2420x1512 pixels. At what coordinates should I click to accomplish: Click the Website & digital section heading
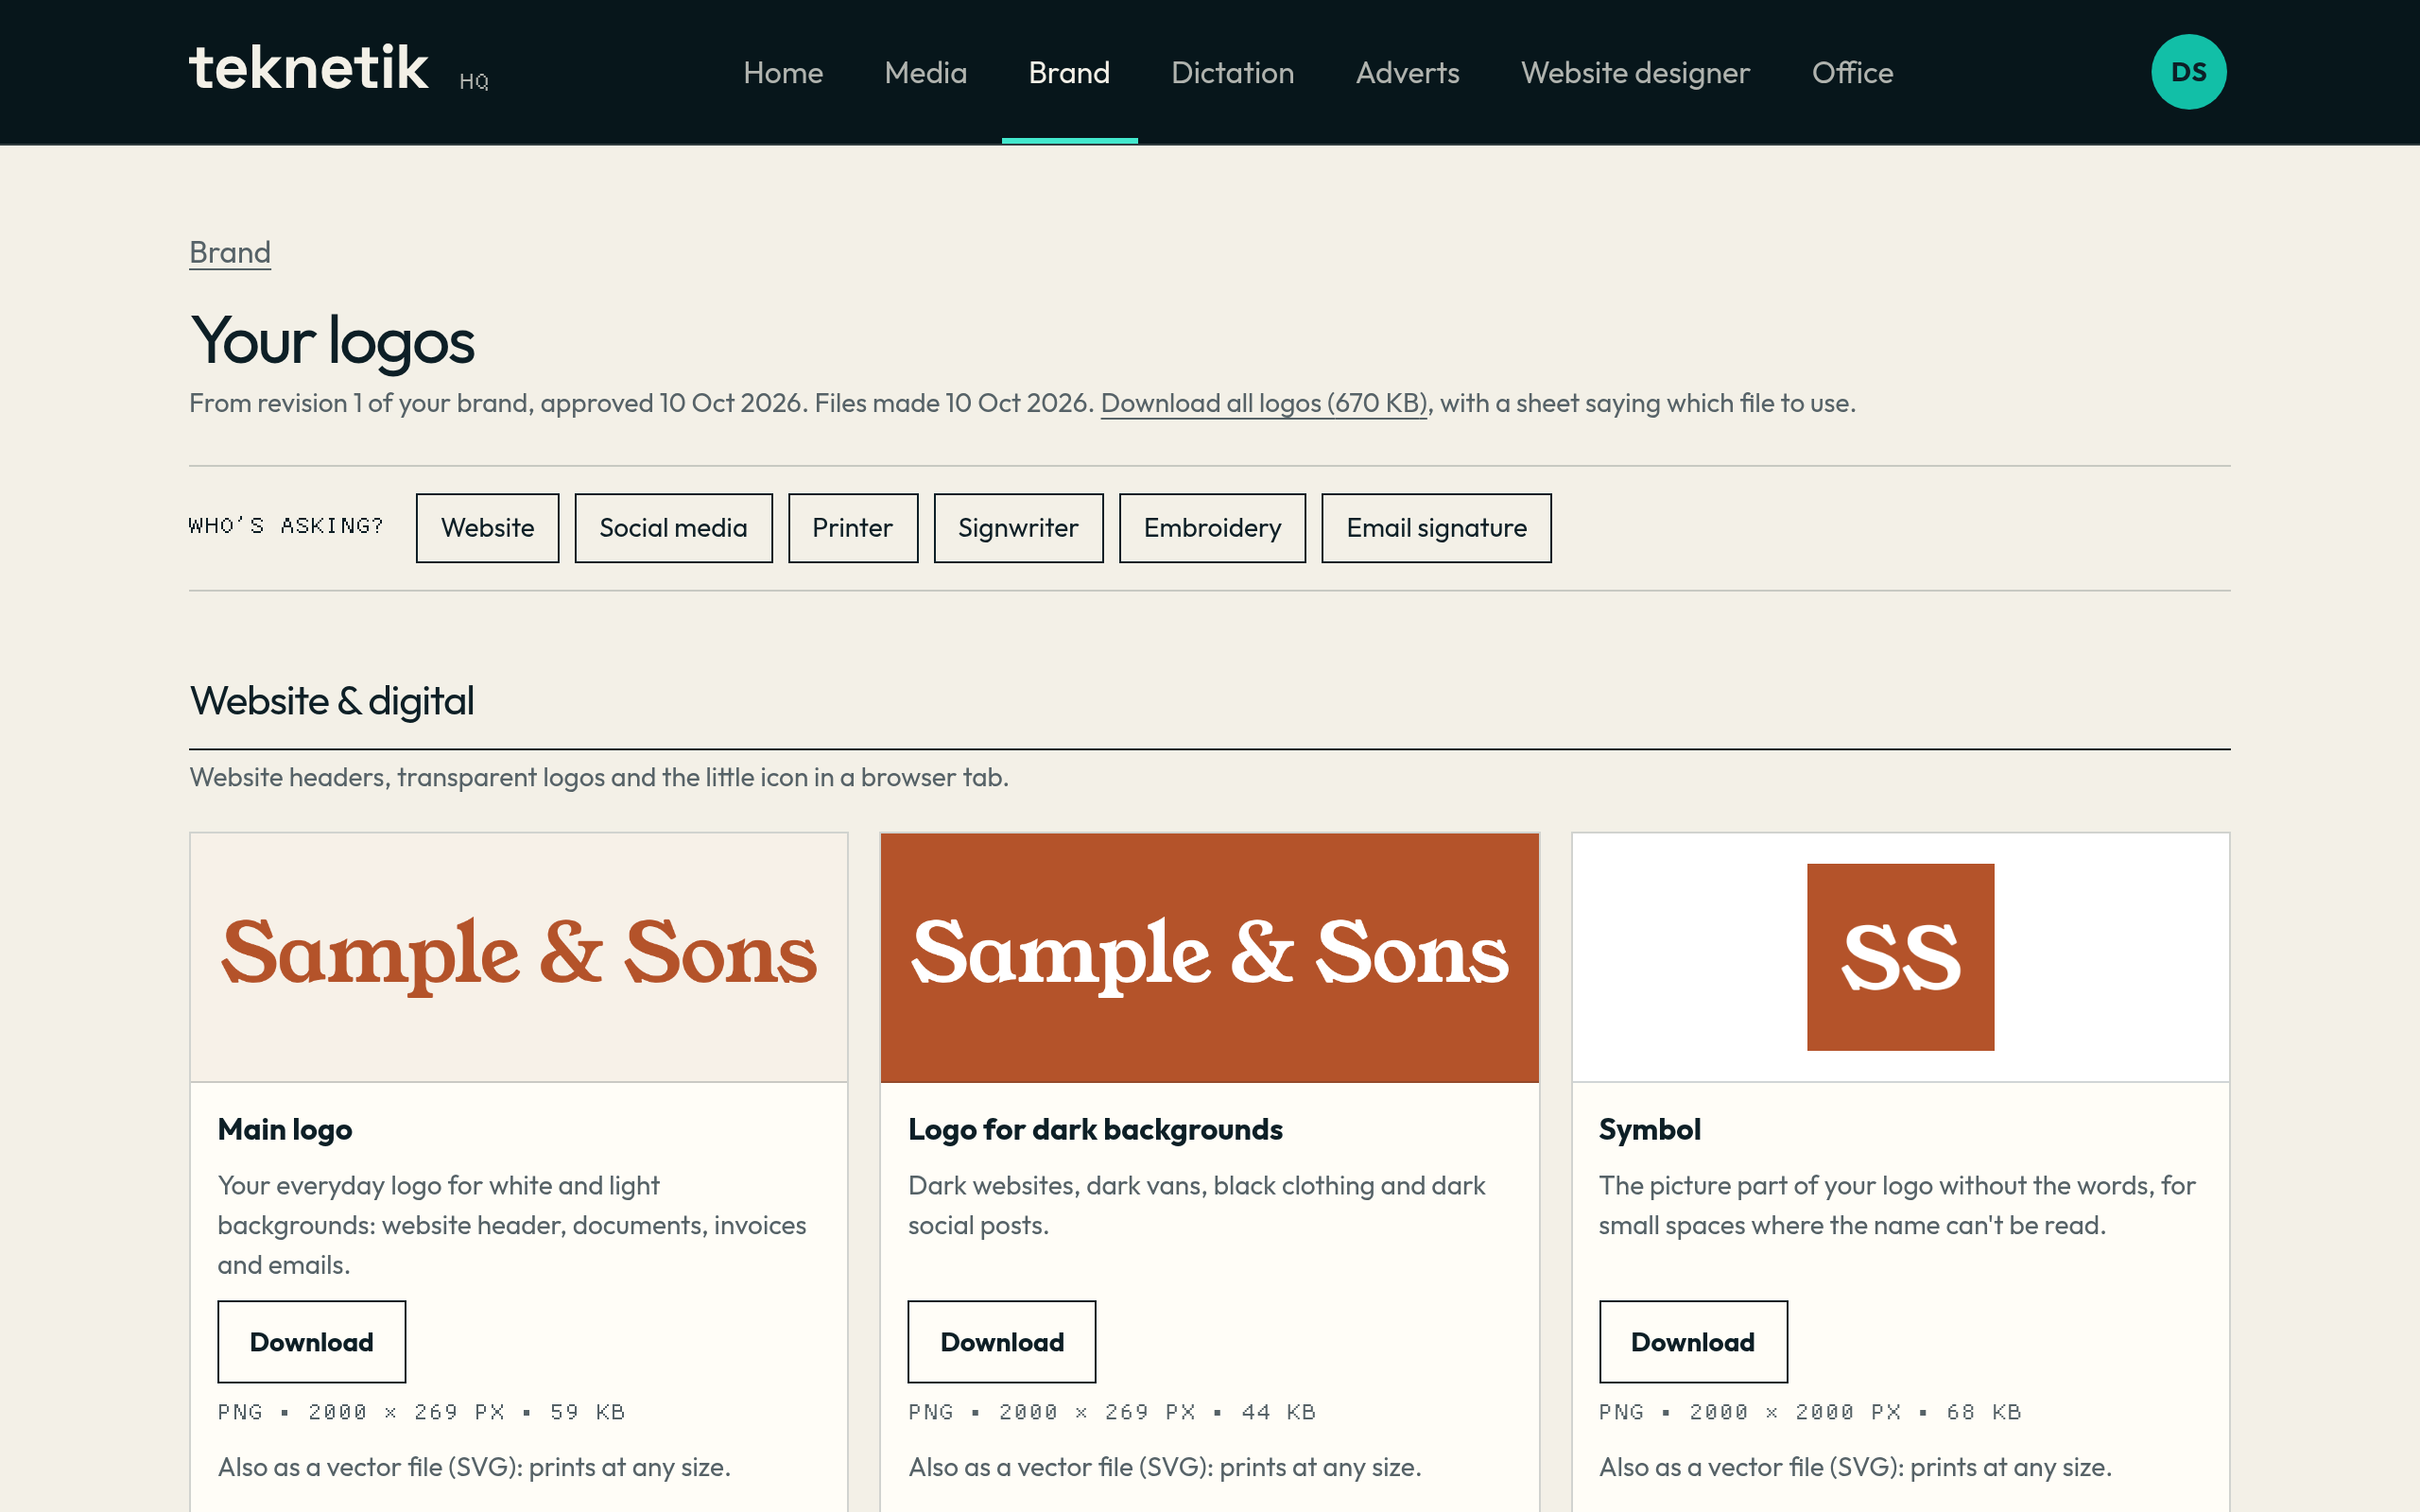[x=332, y=701]
